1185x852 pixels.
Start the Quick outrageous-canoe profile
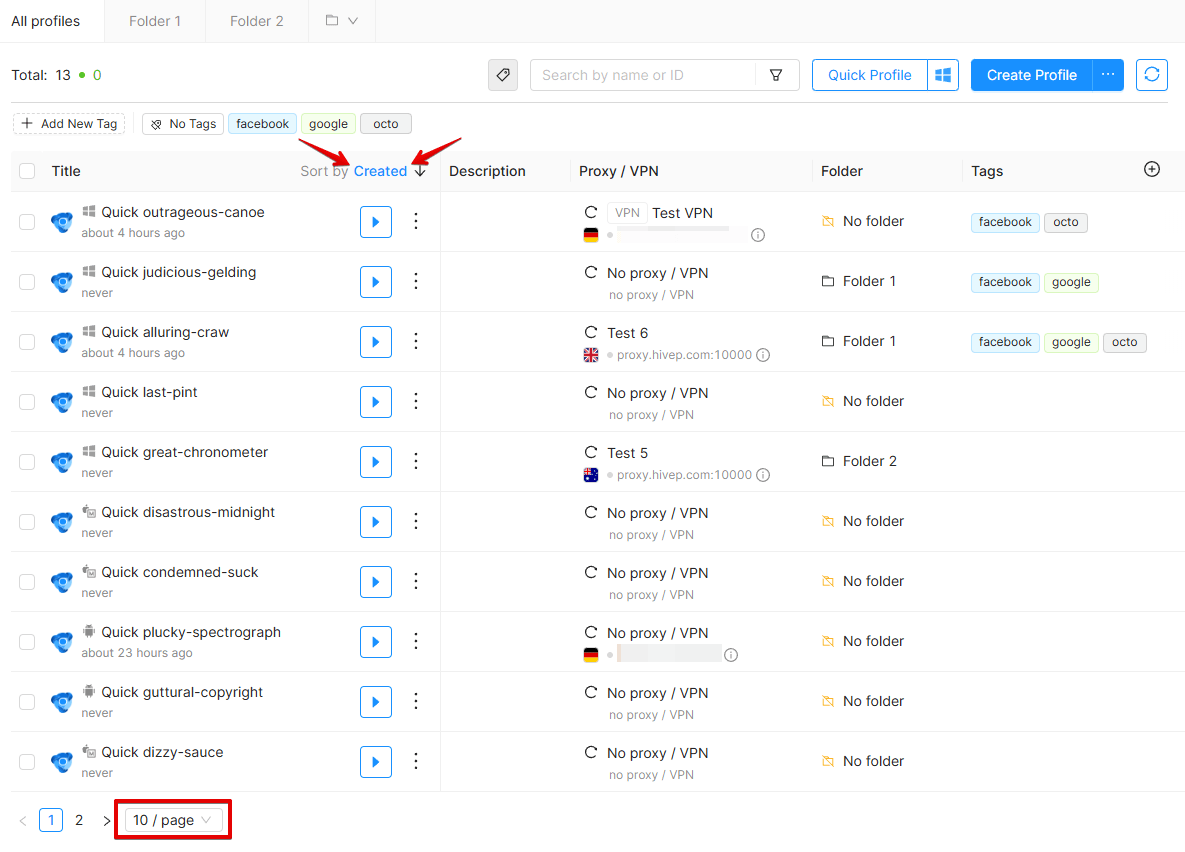376,222
